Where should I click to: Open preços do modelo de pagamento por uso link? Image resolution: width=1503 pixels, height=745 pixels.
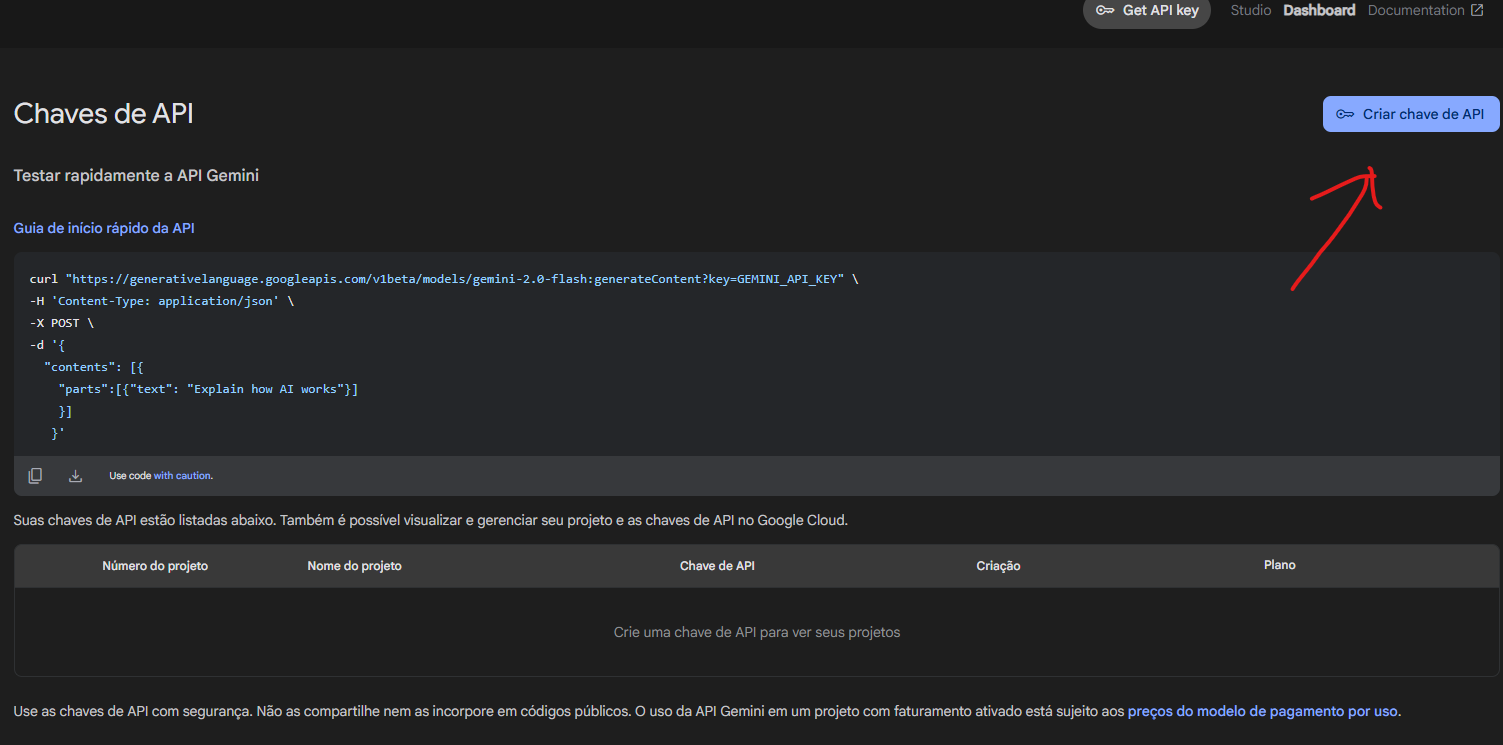point(1263,711)
